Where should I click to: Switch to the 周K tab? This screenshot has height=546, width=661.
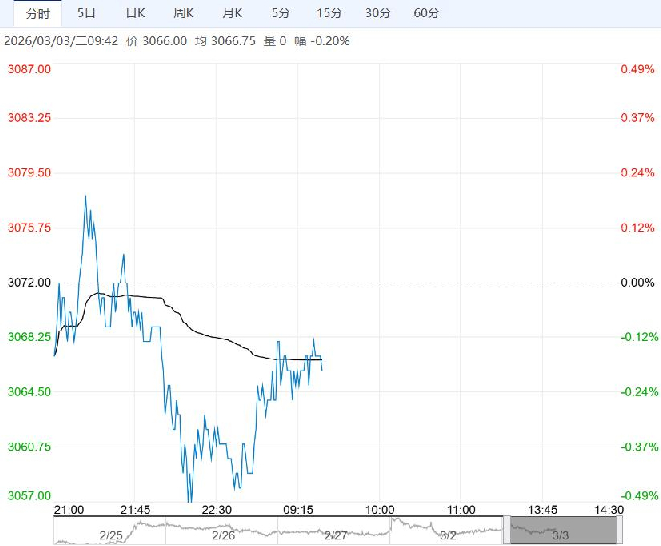183,13
